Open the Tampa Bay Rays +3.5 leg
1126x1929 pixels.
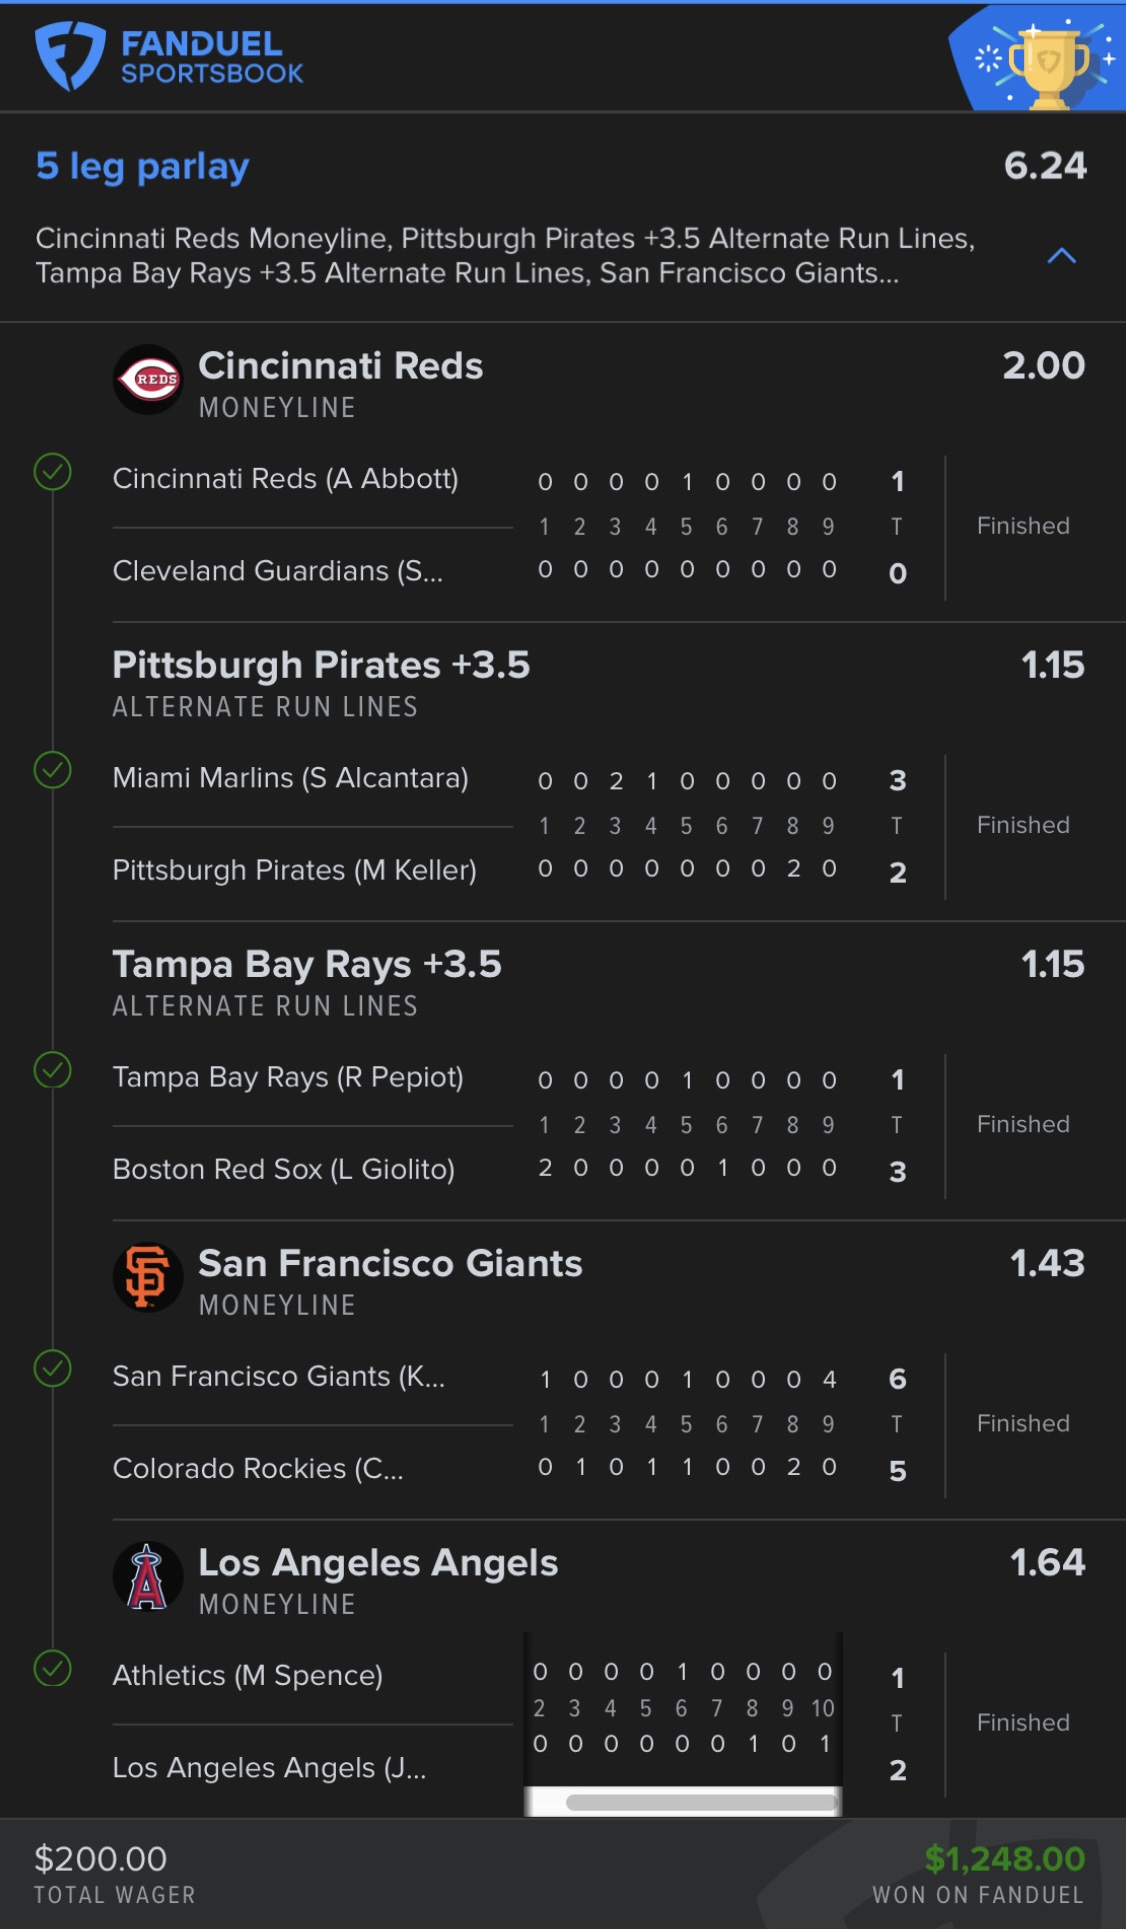pyautogui.click(x=307, y=964)
